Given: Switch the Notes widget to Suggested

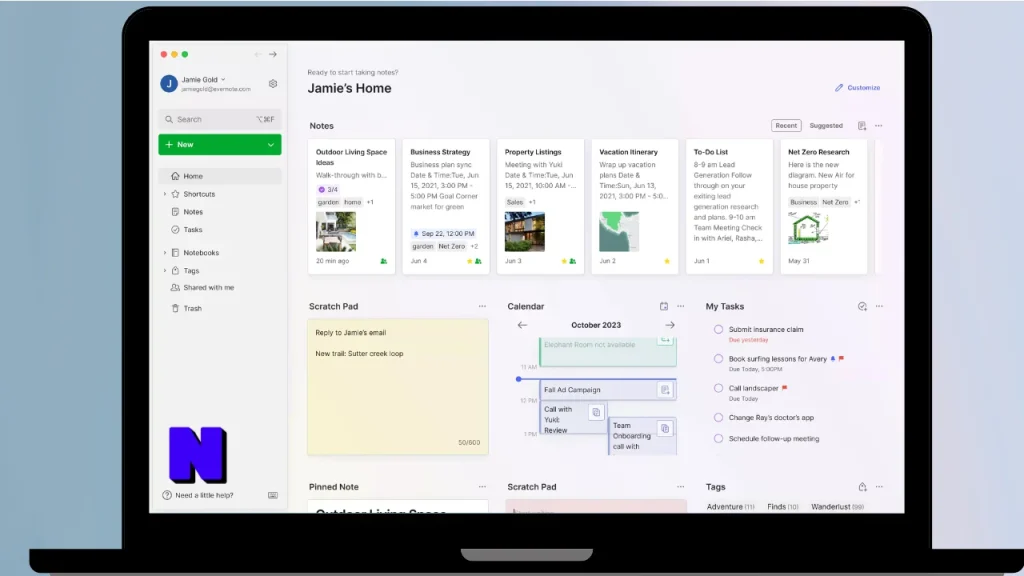Looking at the screenshot, I should (x=825, y=125).
